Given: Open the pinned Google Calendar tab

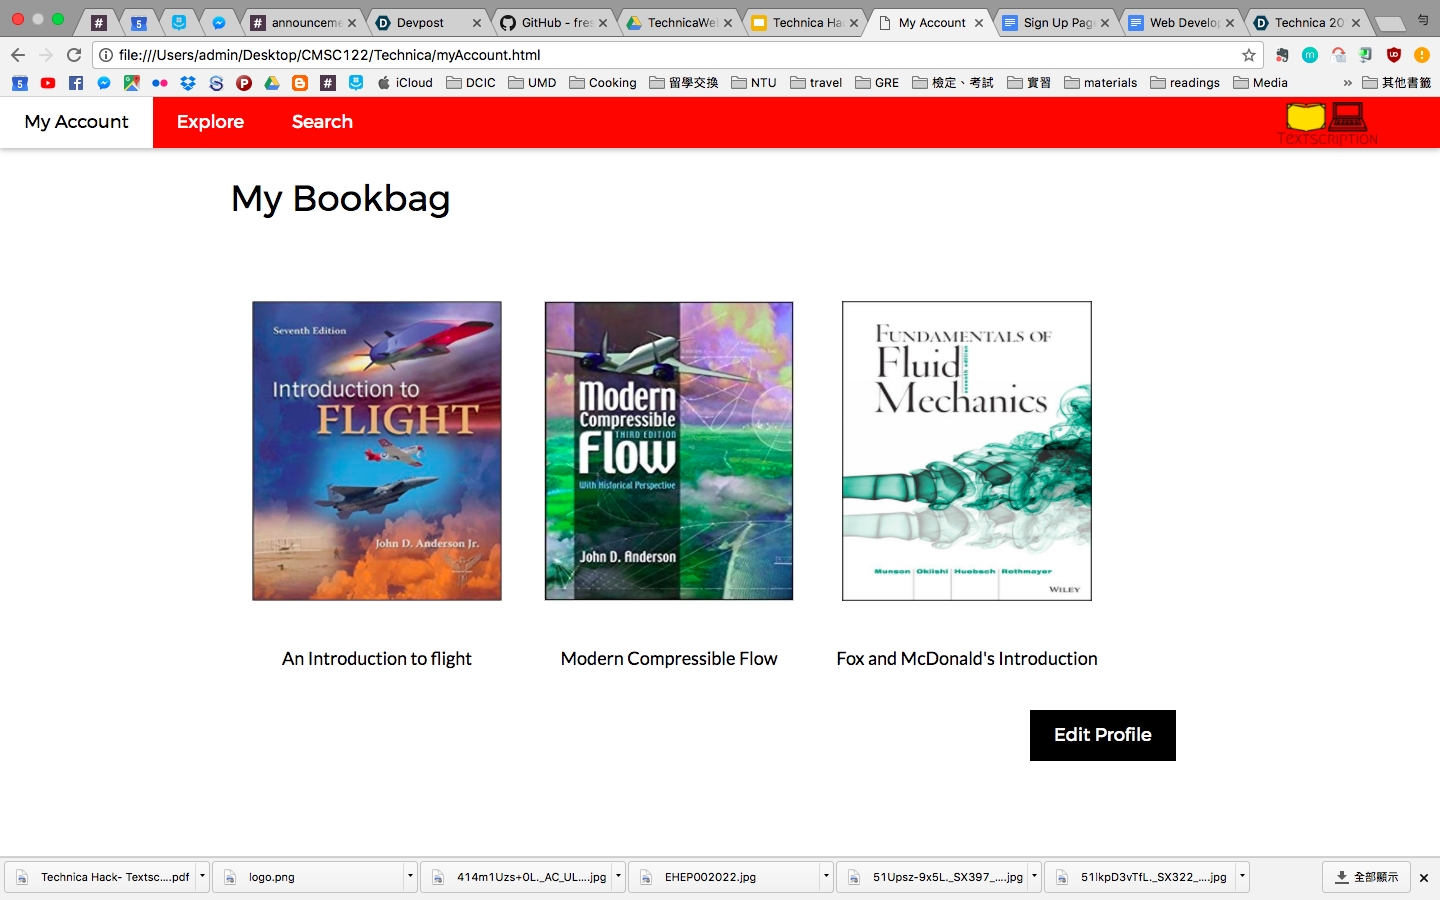Looking at the screenshot, I should pyautogui.click(x=139, y=22).
